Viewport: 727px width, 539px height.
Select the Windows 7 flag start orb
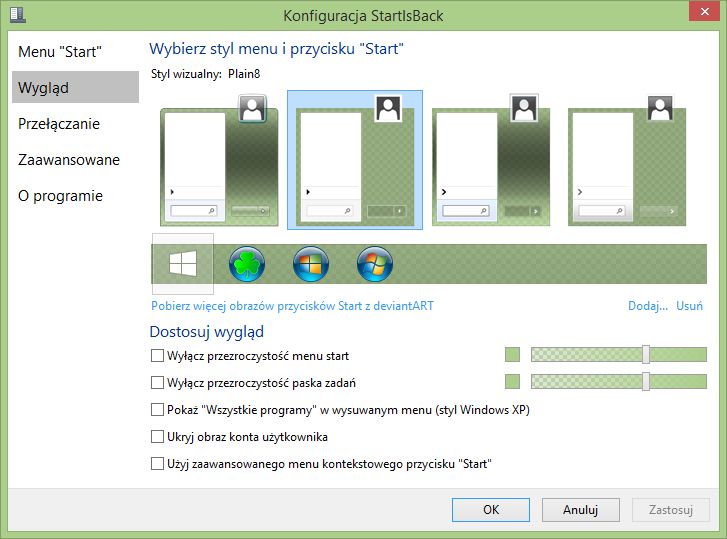(x=375, y=264)
